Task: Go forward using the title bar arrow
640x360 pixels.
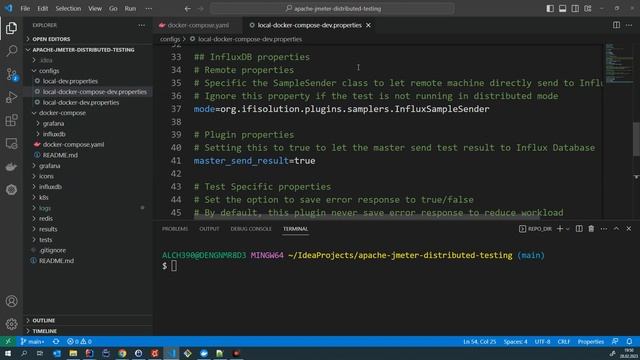Action: [200, 9]
